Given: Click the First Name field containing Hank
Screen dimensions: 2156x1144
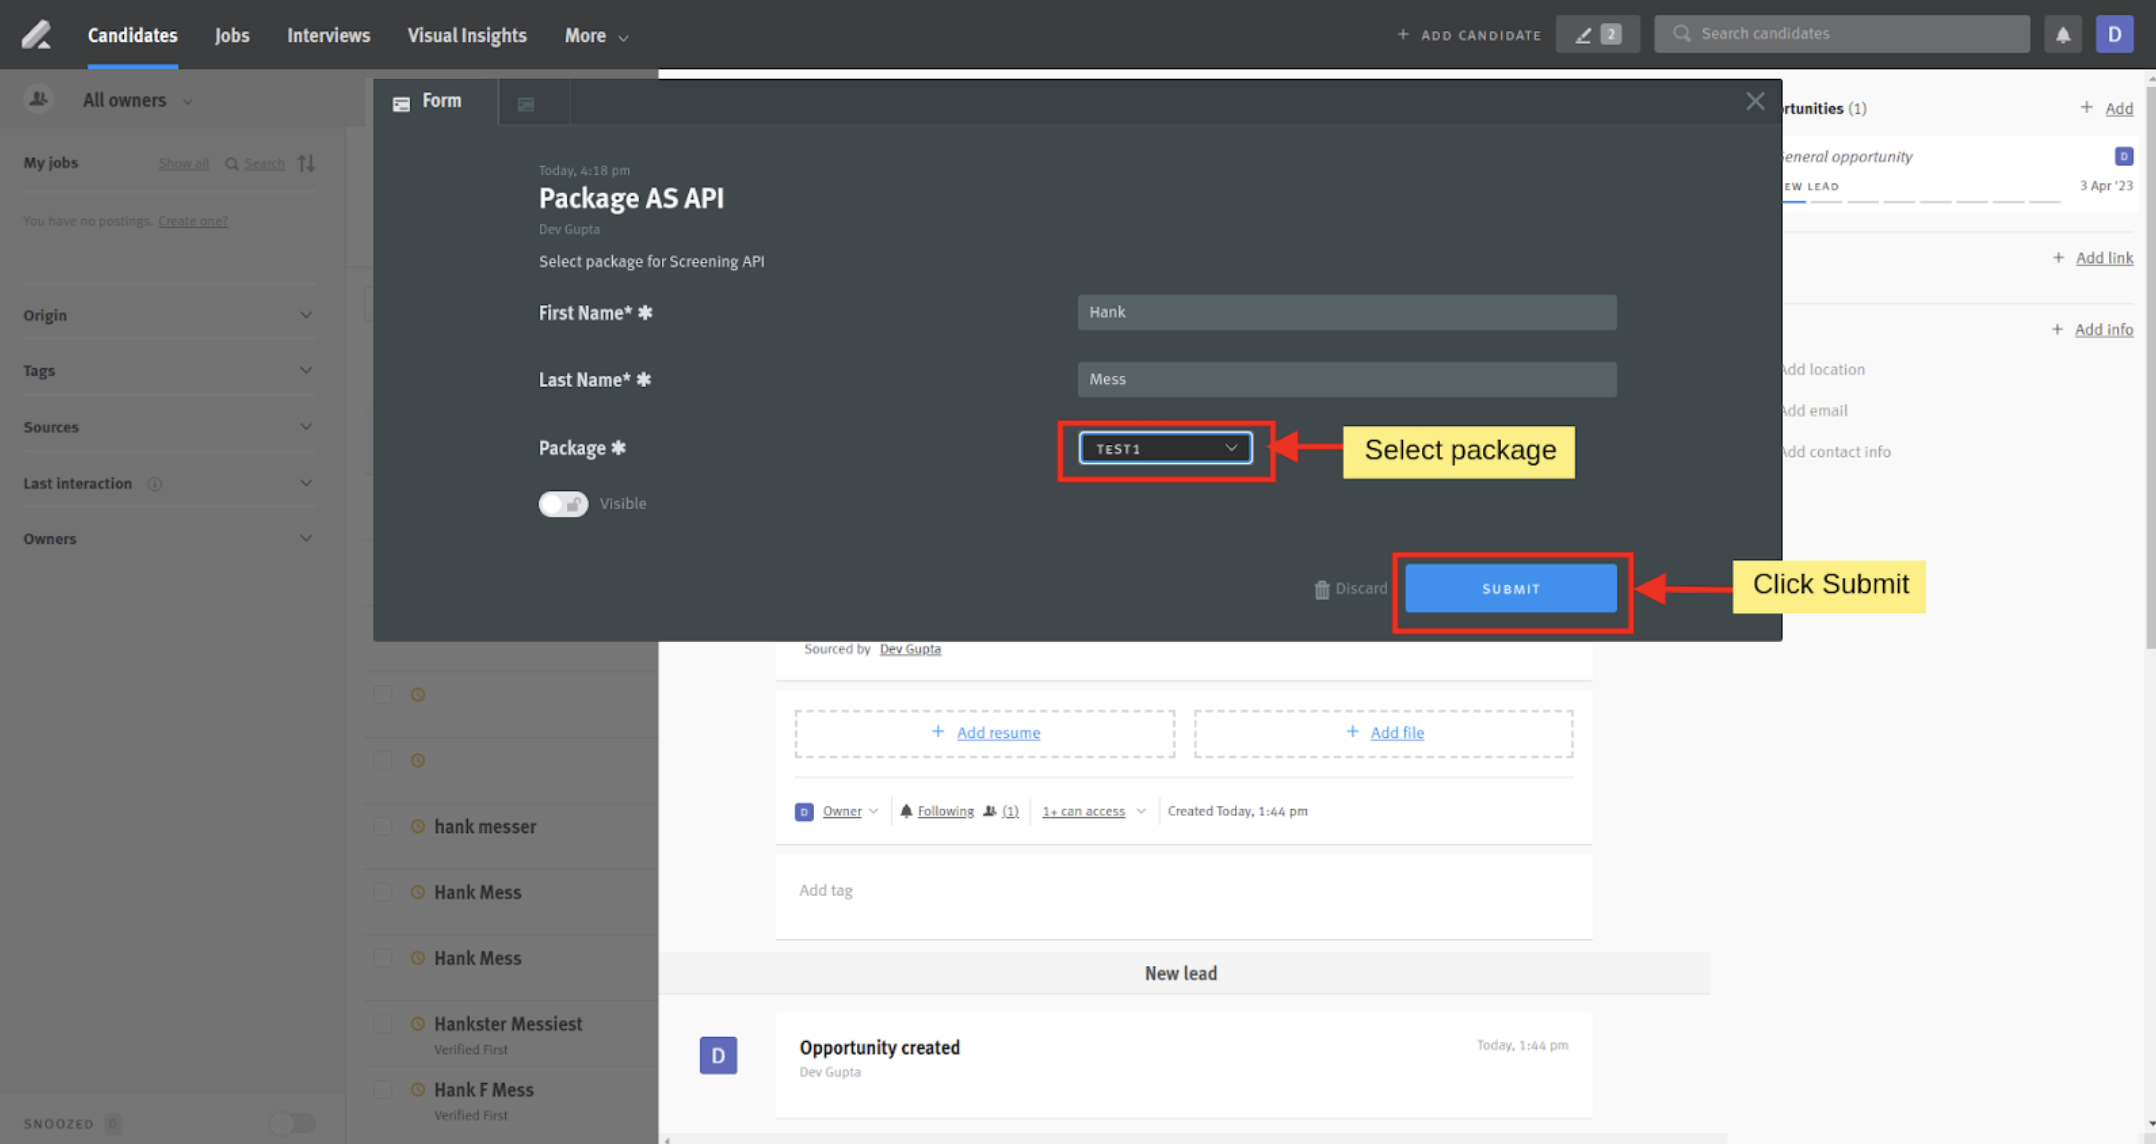Looking at the screenshot, I should (x=1346, y=312).
